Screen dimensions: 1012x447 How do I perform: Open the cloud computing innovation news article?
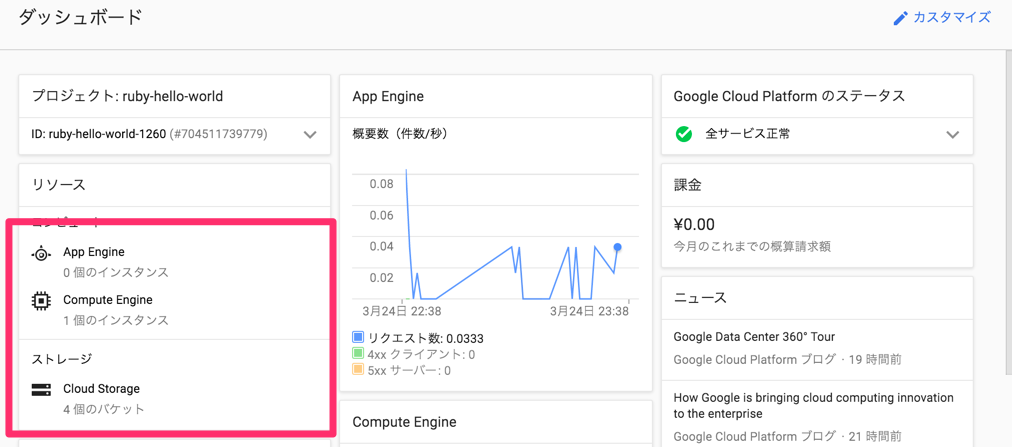813,405
